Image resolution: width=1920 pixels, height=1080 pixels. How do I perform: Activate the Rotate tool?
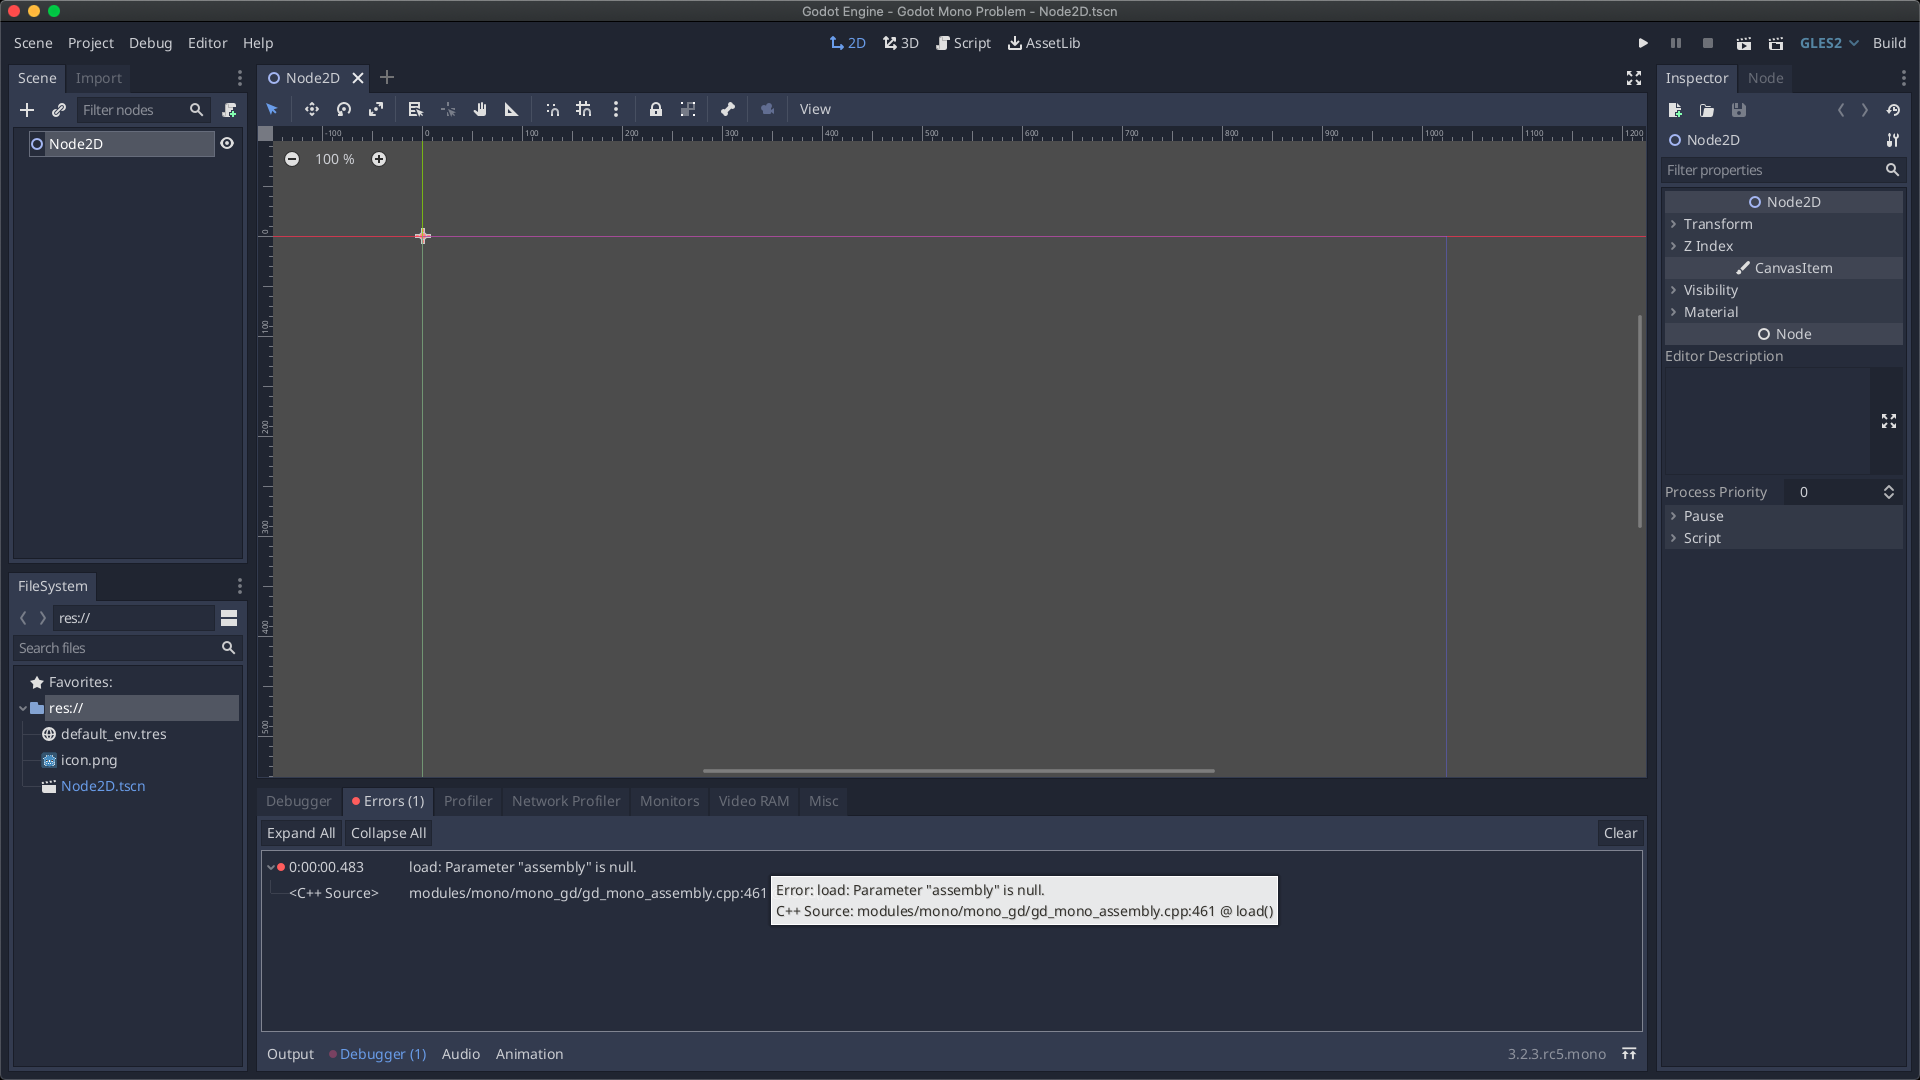[x=343, y=110]
